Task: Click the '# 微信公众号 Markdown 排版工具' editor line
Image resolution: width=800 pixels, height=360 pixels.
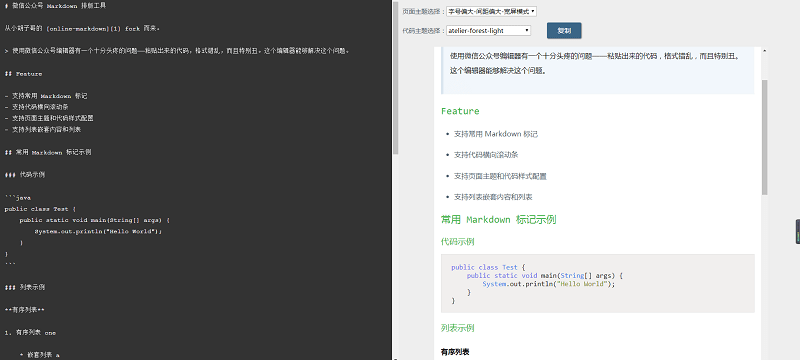Action: tap(55, 6)
